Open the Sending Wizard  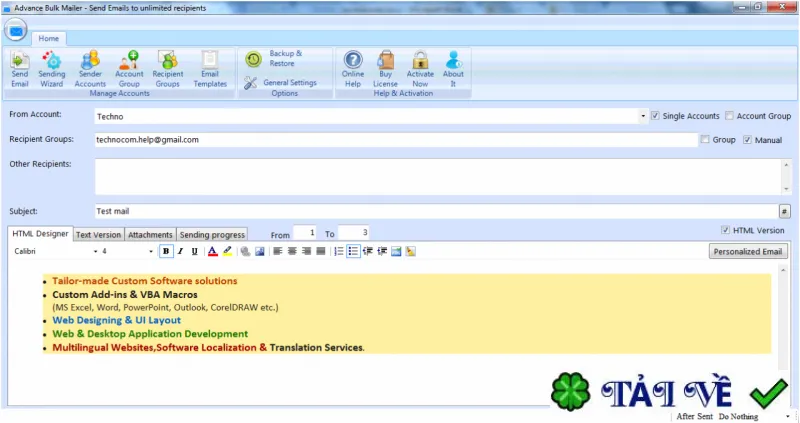tap(52, 69)
